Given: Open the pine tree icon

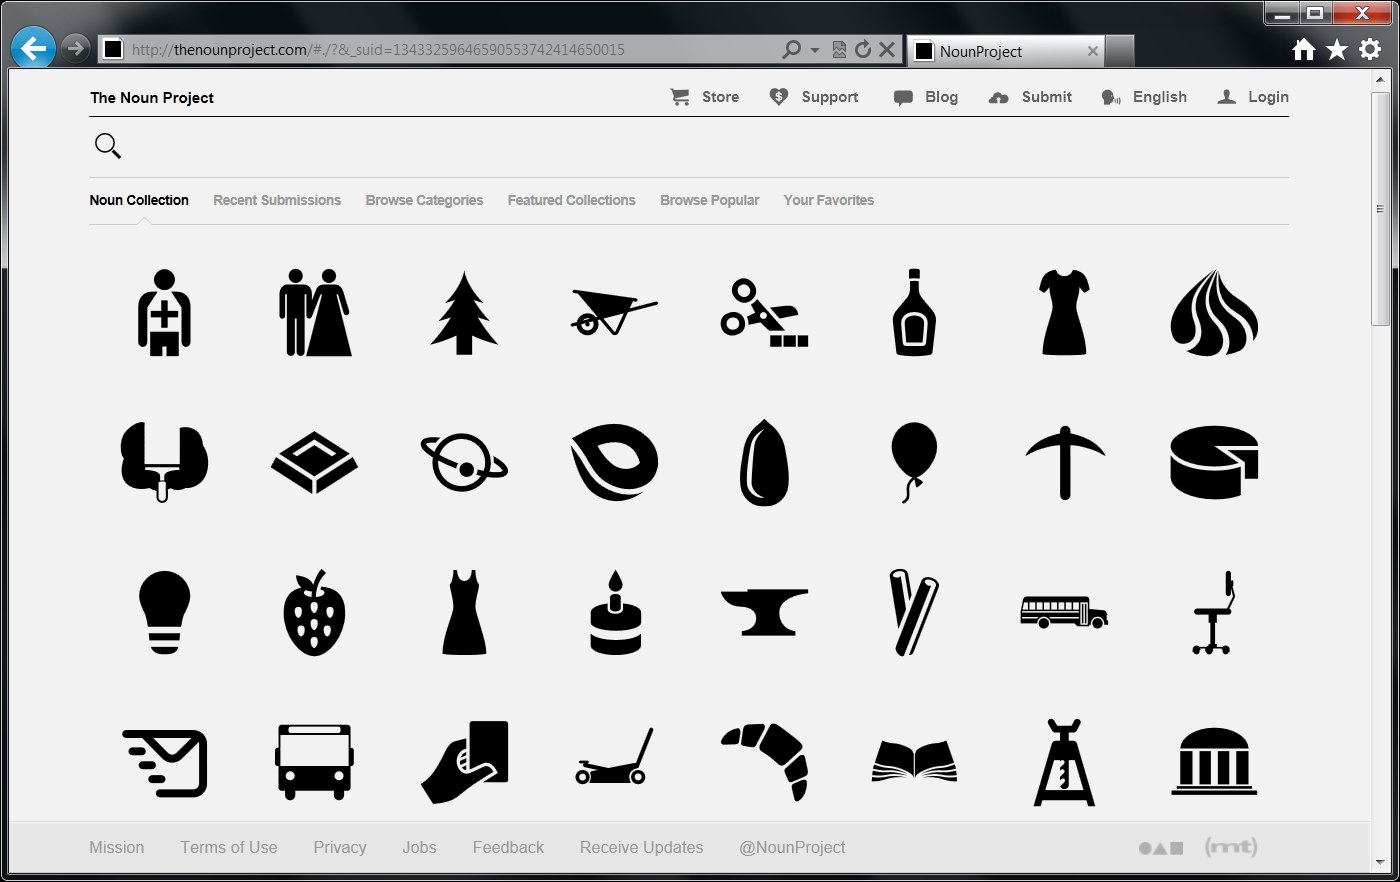Looking at the screenshot, I should [x=464, y=312].
